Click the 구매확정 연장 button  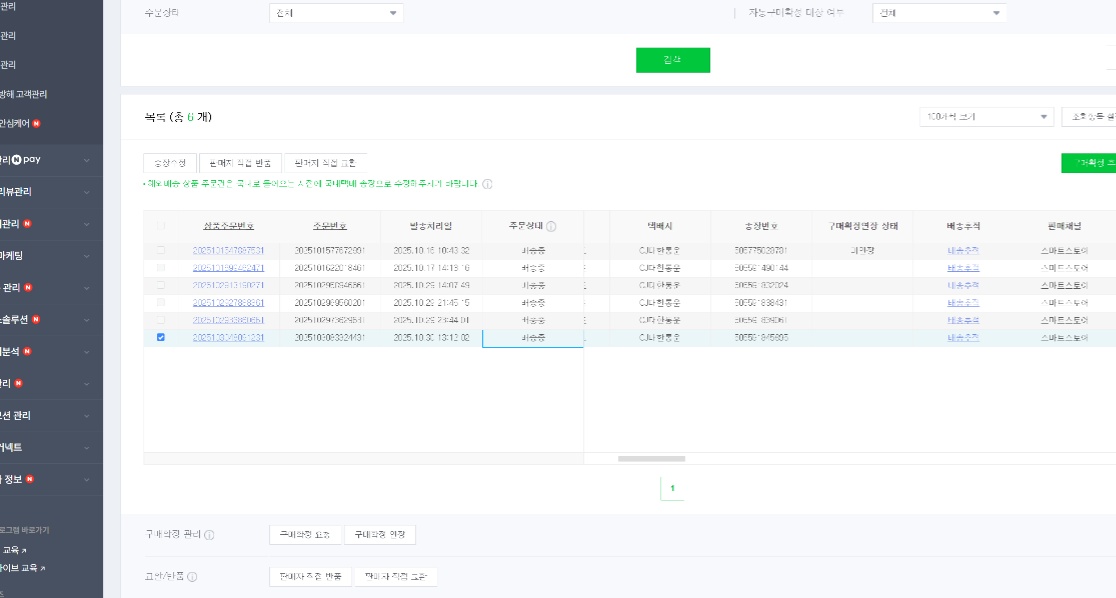coord(379,535)
